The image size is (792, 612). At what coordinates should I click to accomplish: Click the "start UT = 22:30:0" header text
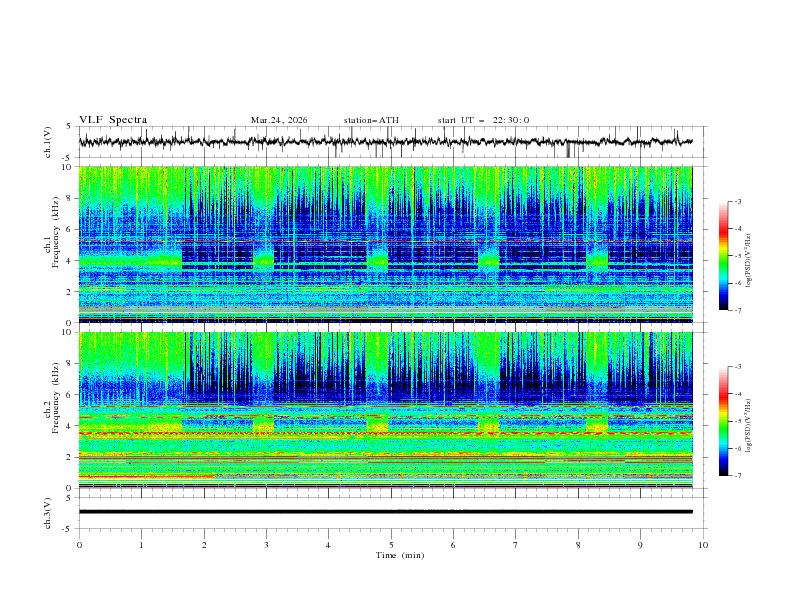tap(483, 120)
